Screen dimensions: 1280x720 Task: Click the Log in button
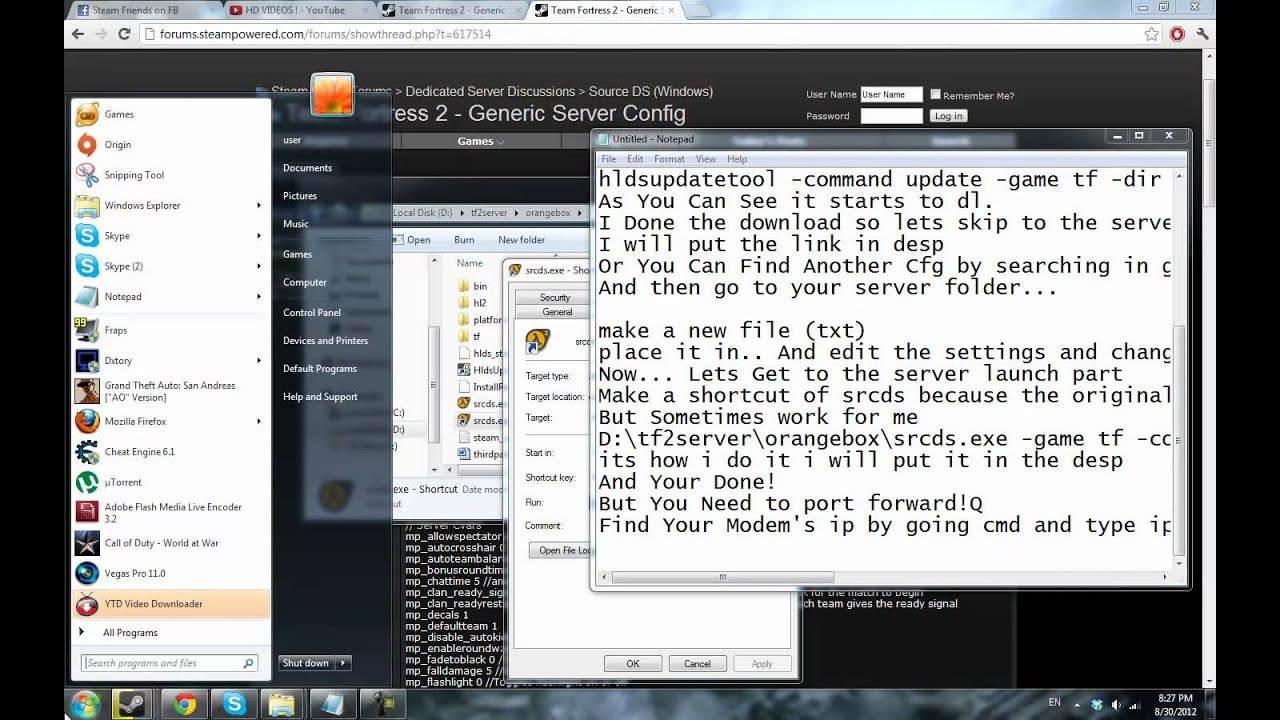click(948, 116)
